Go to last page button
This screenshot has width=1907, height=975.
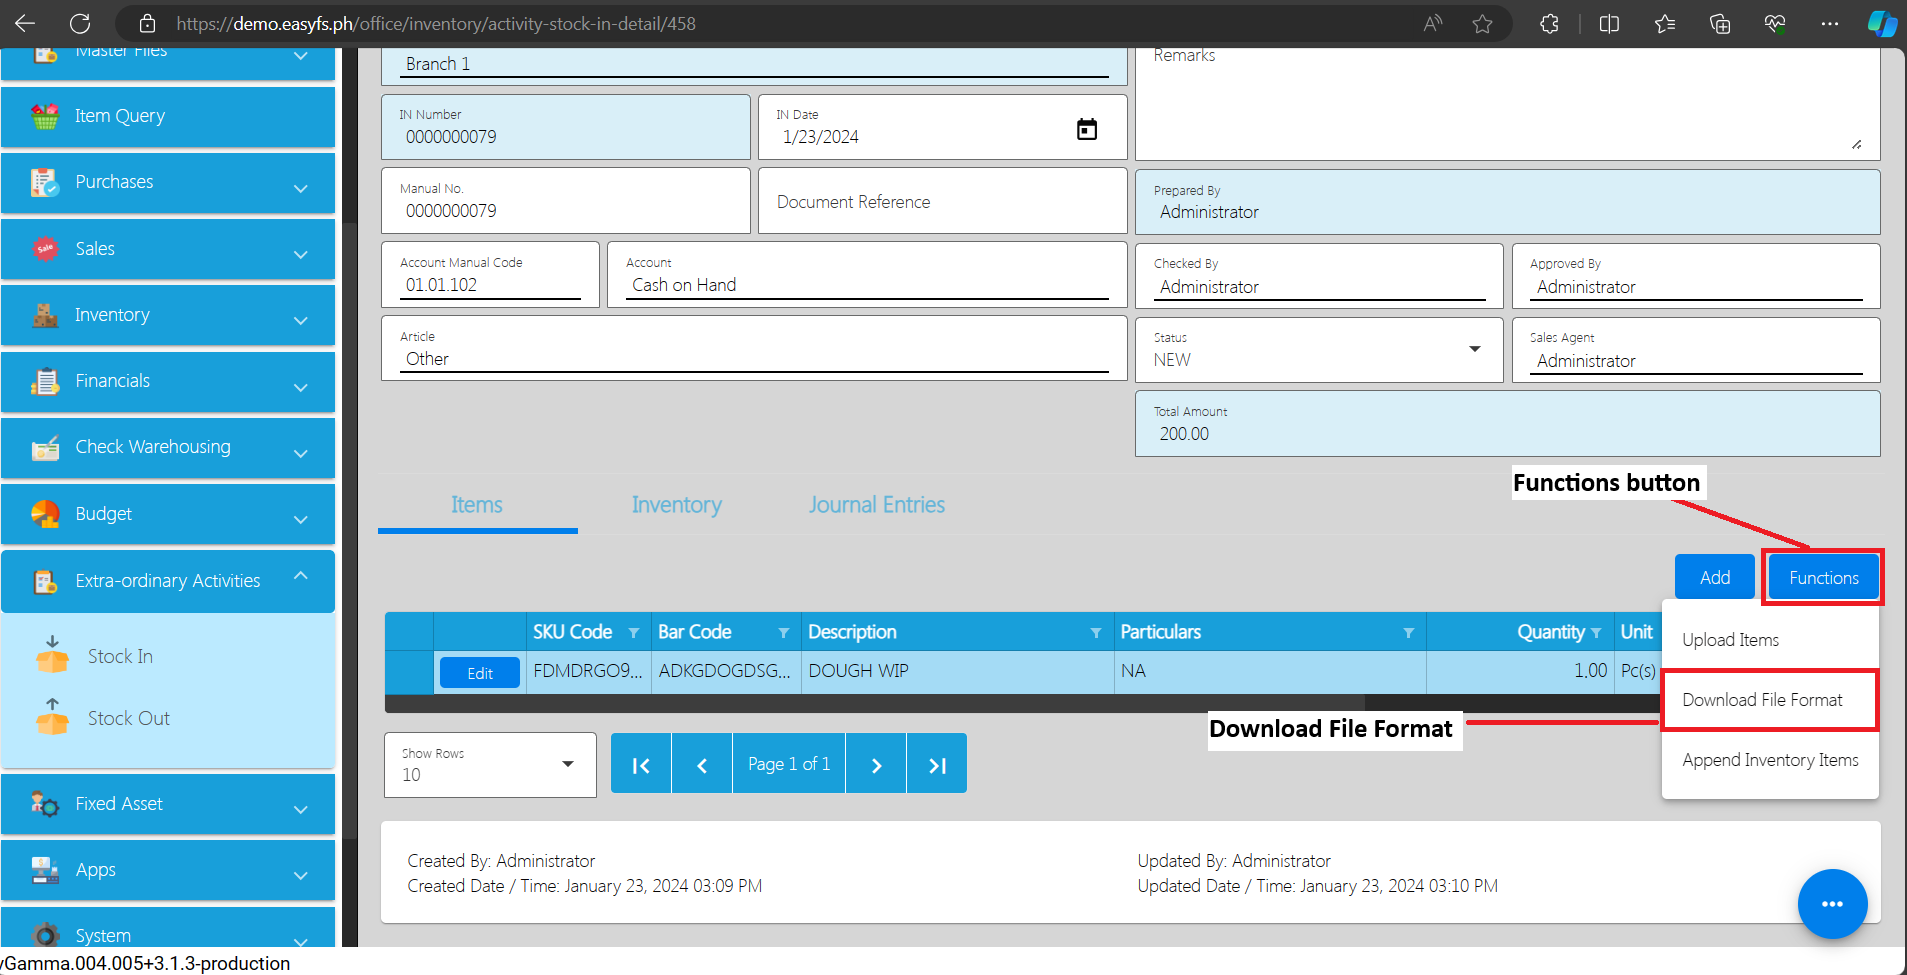pyautogui.click(x=937, y=765)
